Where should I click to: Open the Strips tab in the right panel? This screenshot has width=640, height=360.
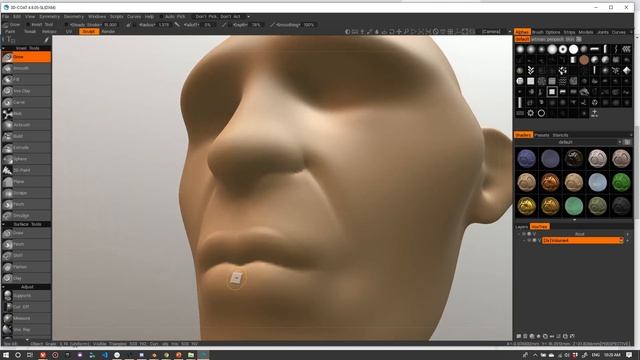point(569,32)
